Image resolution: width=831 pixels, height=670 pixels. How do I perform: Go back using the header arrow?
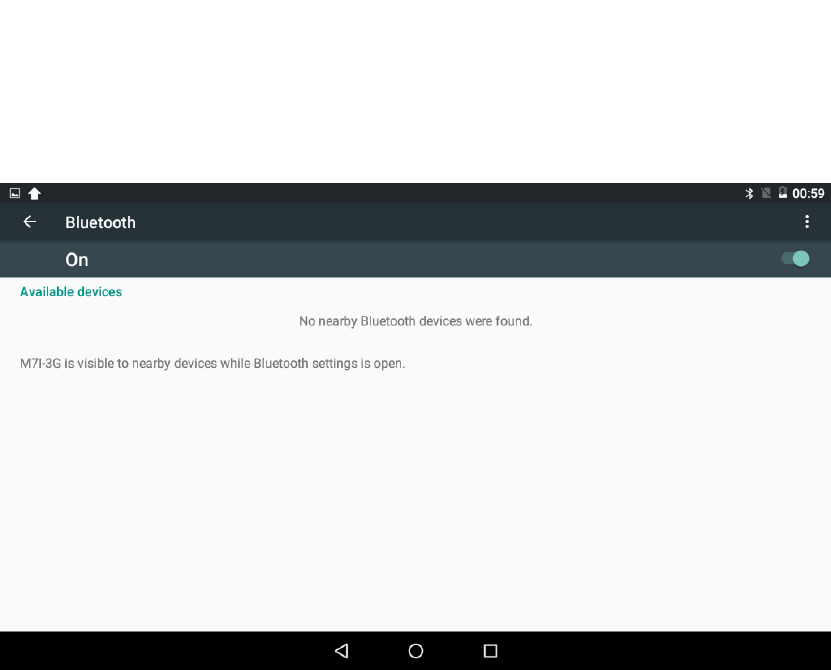pyautogui.click(x=30, y=222)
